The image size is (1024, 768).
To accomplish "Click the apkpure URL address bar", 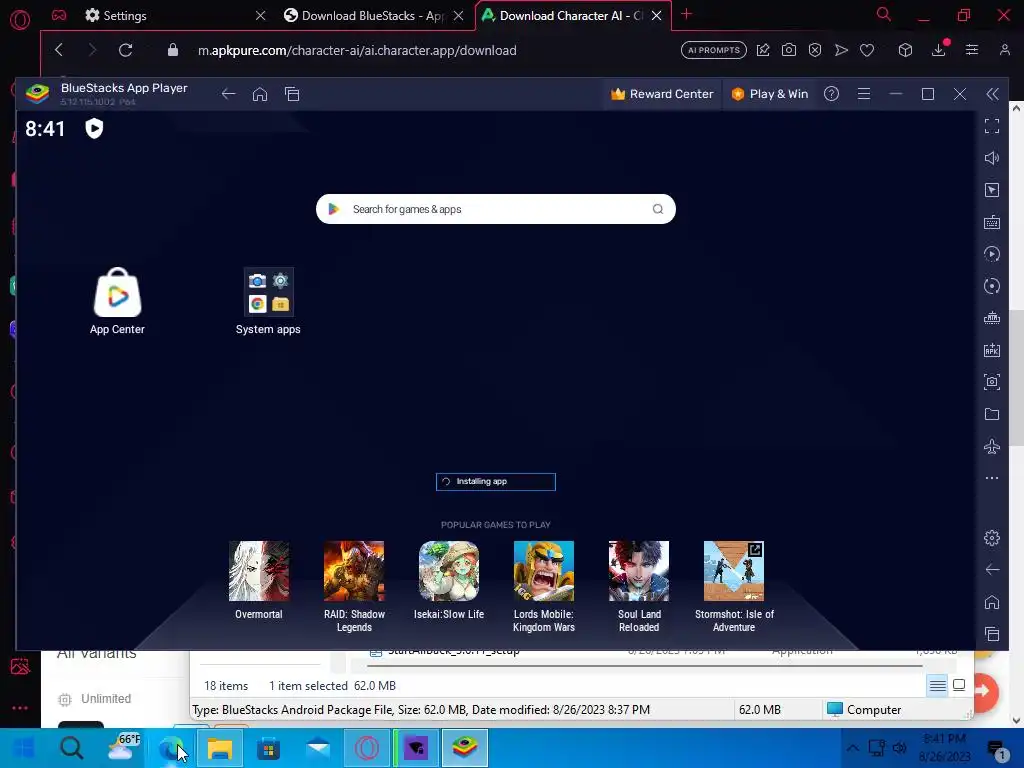I will [x=357, y=50].
